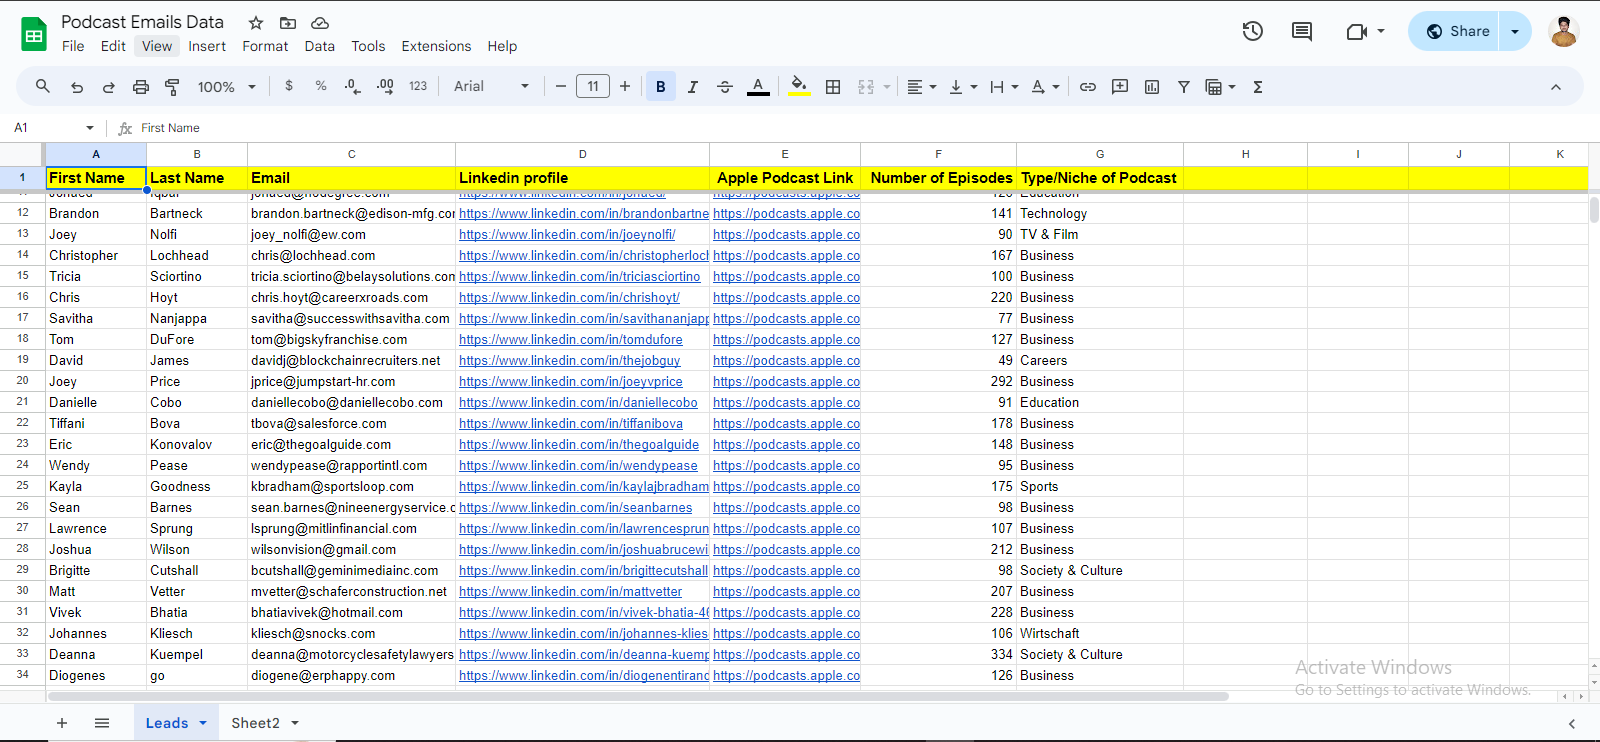Open the Arial font dropdown

click(x=491, y=87)
